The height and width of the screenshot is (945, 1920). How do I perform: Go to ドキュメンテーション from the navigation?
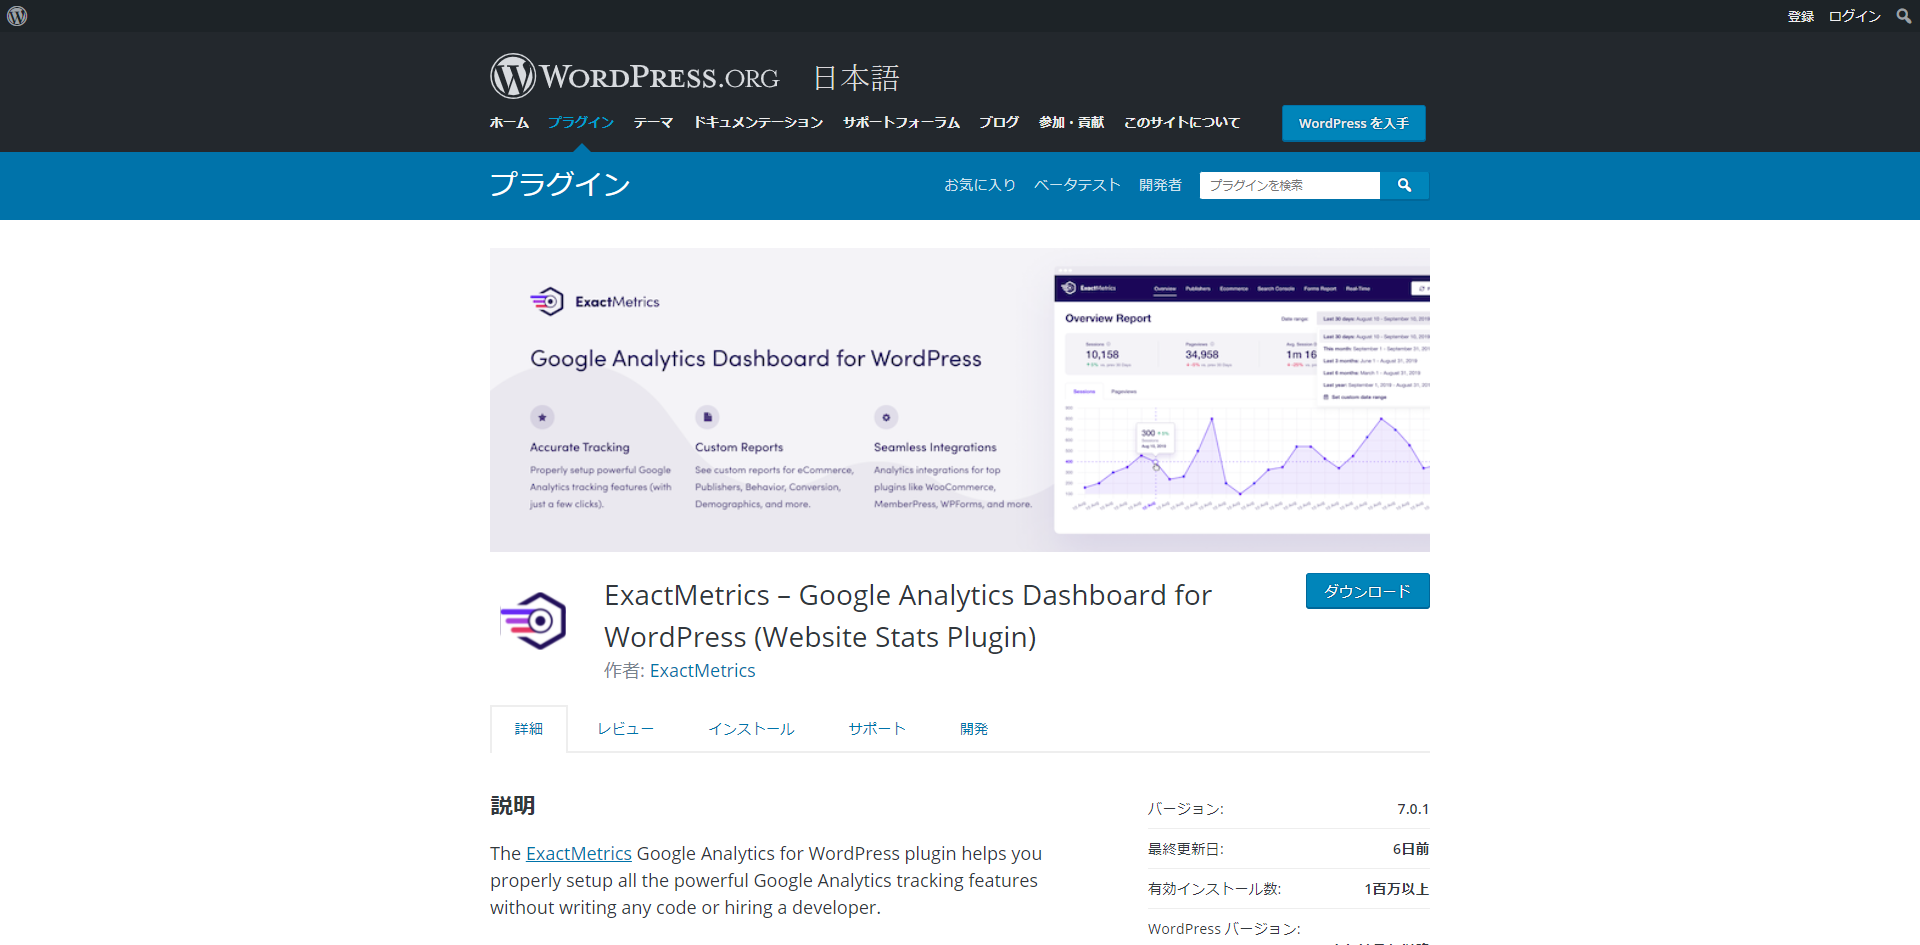click(x=758, y=122)
